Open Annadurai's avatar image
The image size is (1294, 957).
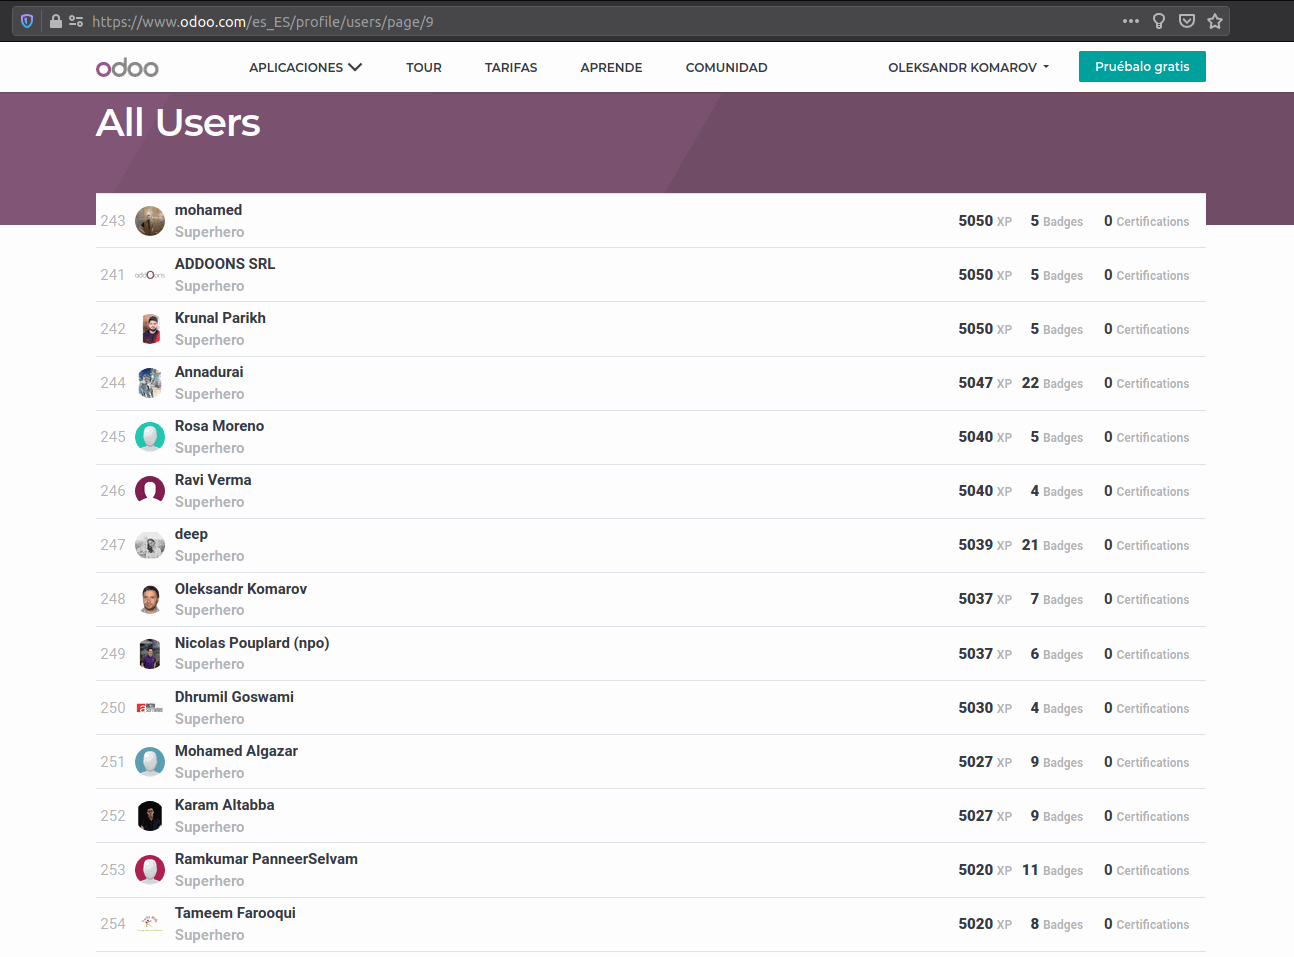tap(150, 383)
